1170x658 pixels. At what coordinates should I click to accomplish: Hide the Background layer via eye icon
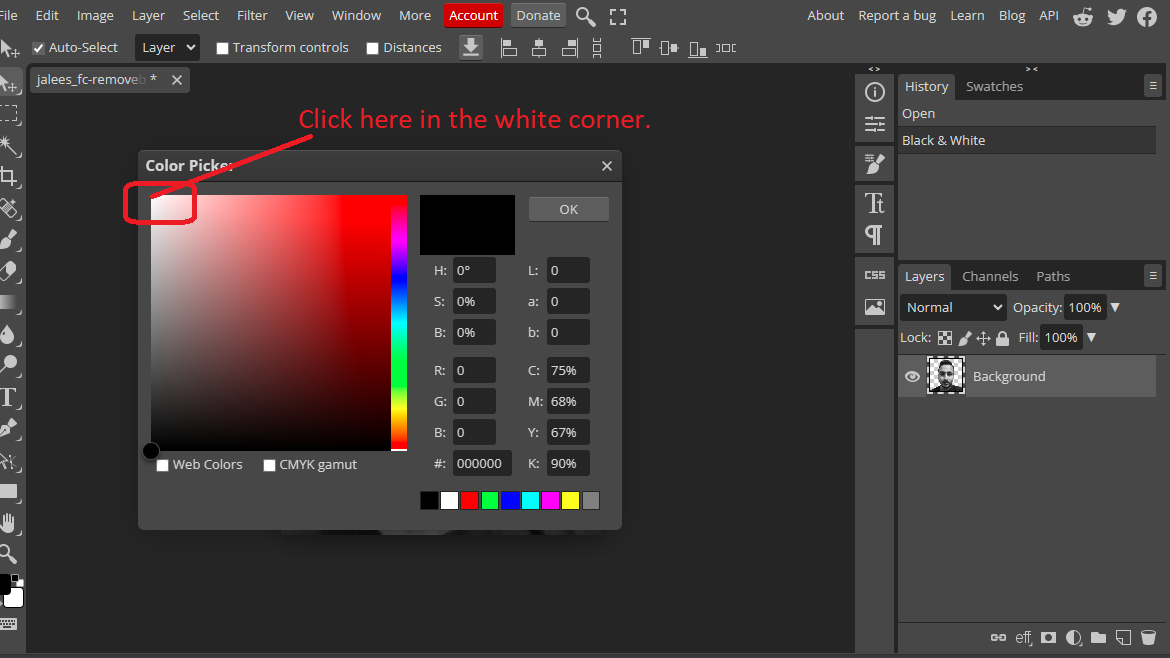(912, 377)
